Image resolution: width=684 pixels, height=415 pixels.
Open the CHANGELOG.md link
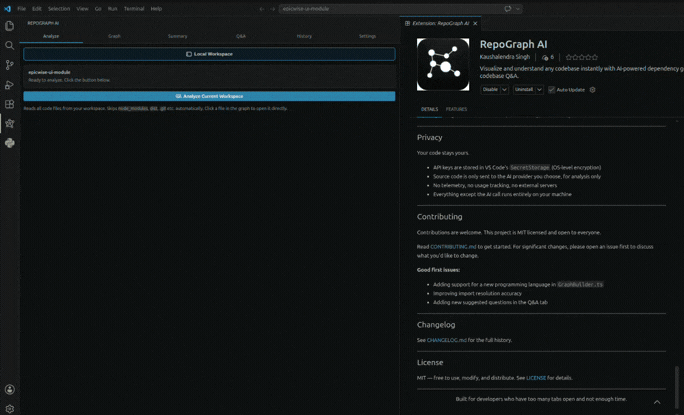point(447,340)
